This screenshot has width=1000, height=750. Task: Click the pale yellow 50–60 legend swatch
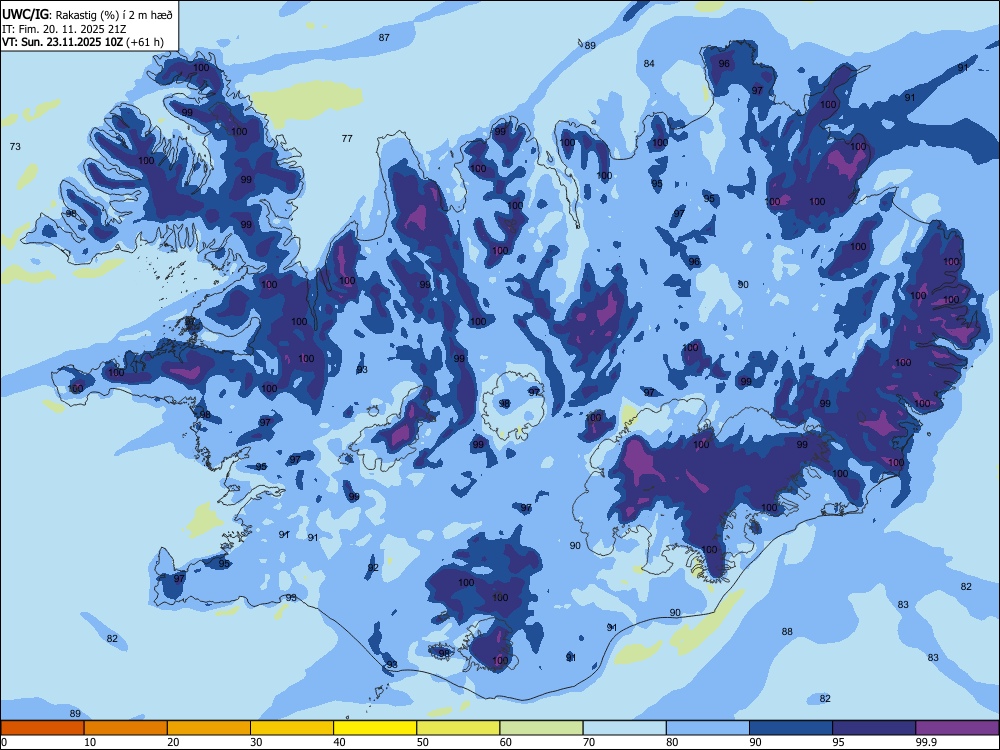coord(458,728)
